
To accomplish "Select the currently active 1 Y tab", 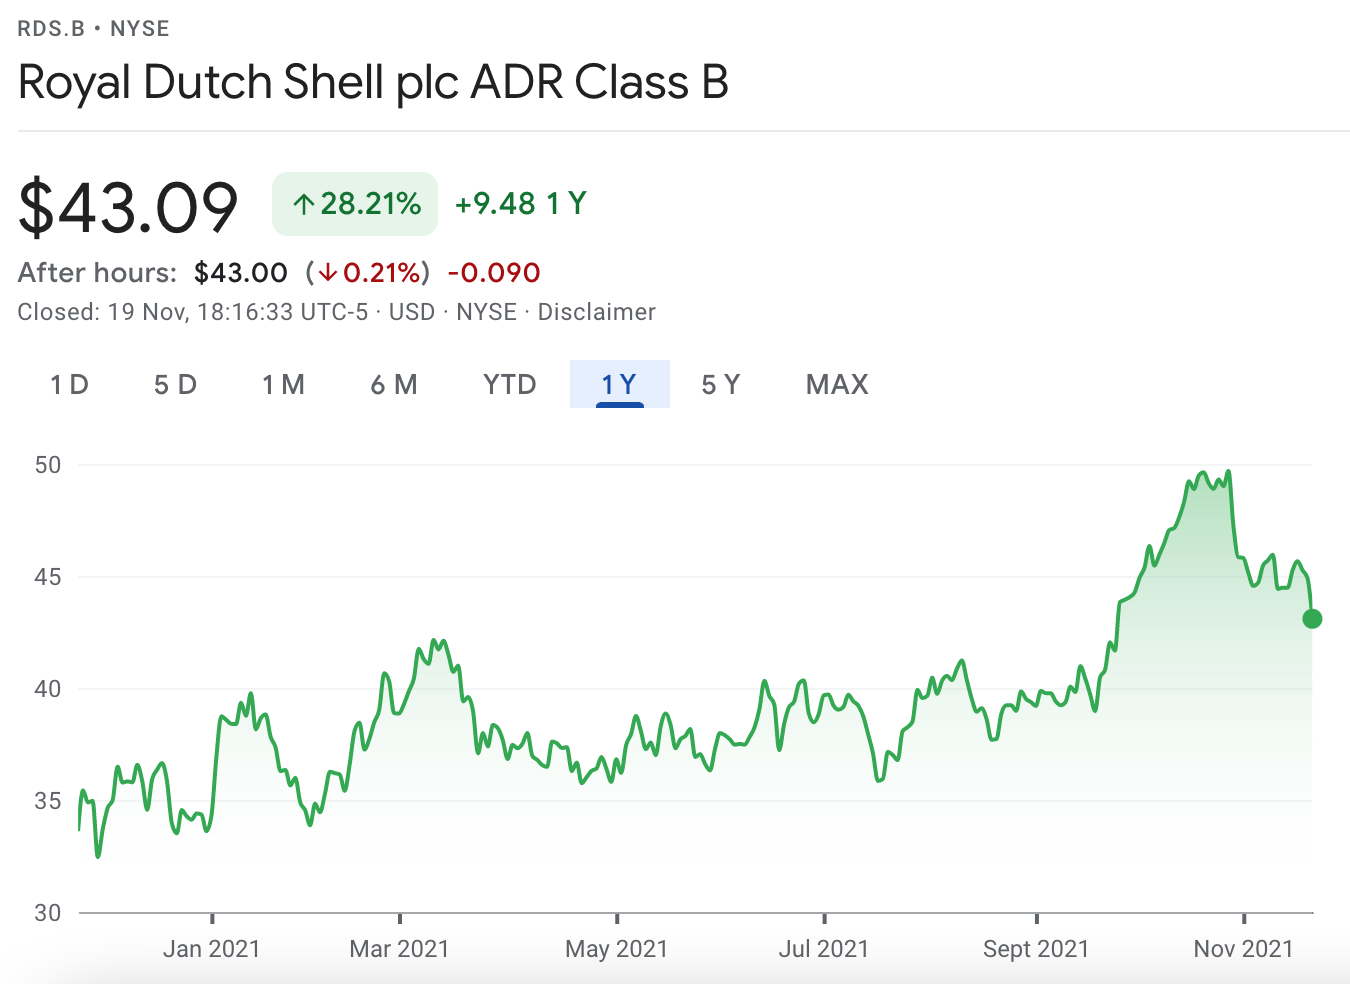I will point(619,384).
